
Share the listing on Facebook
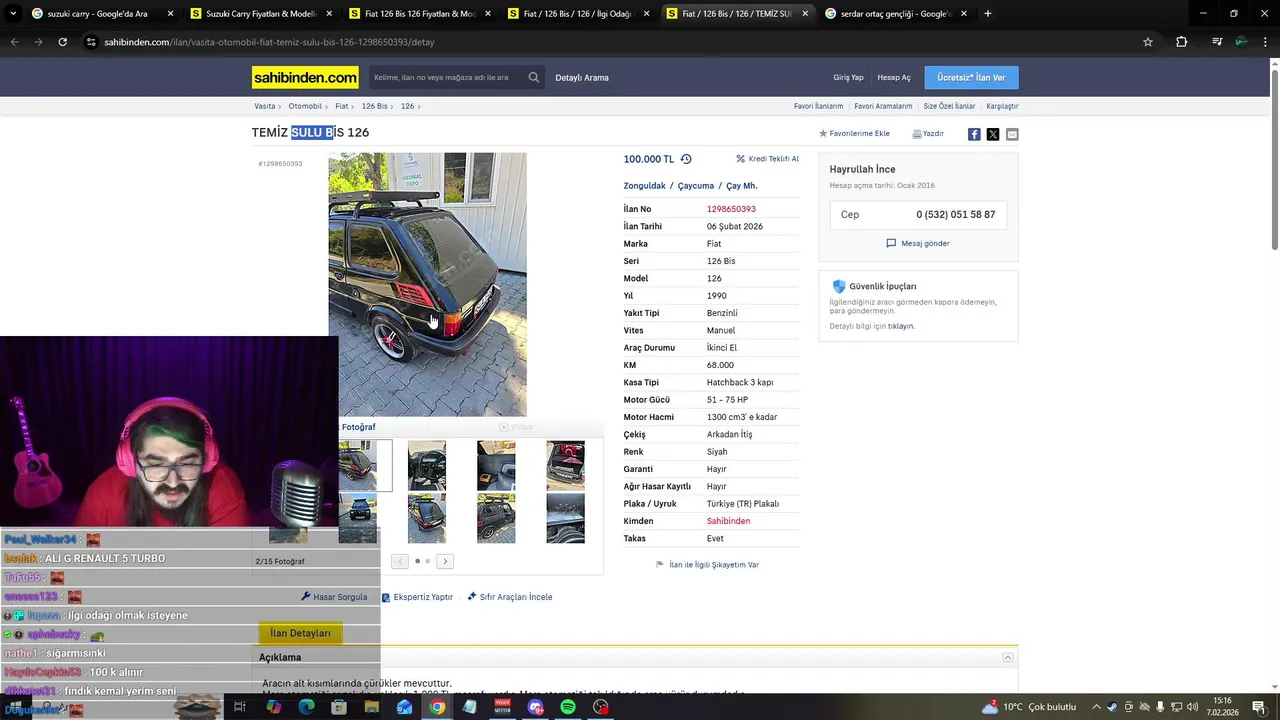click(974, 134)
